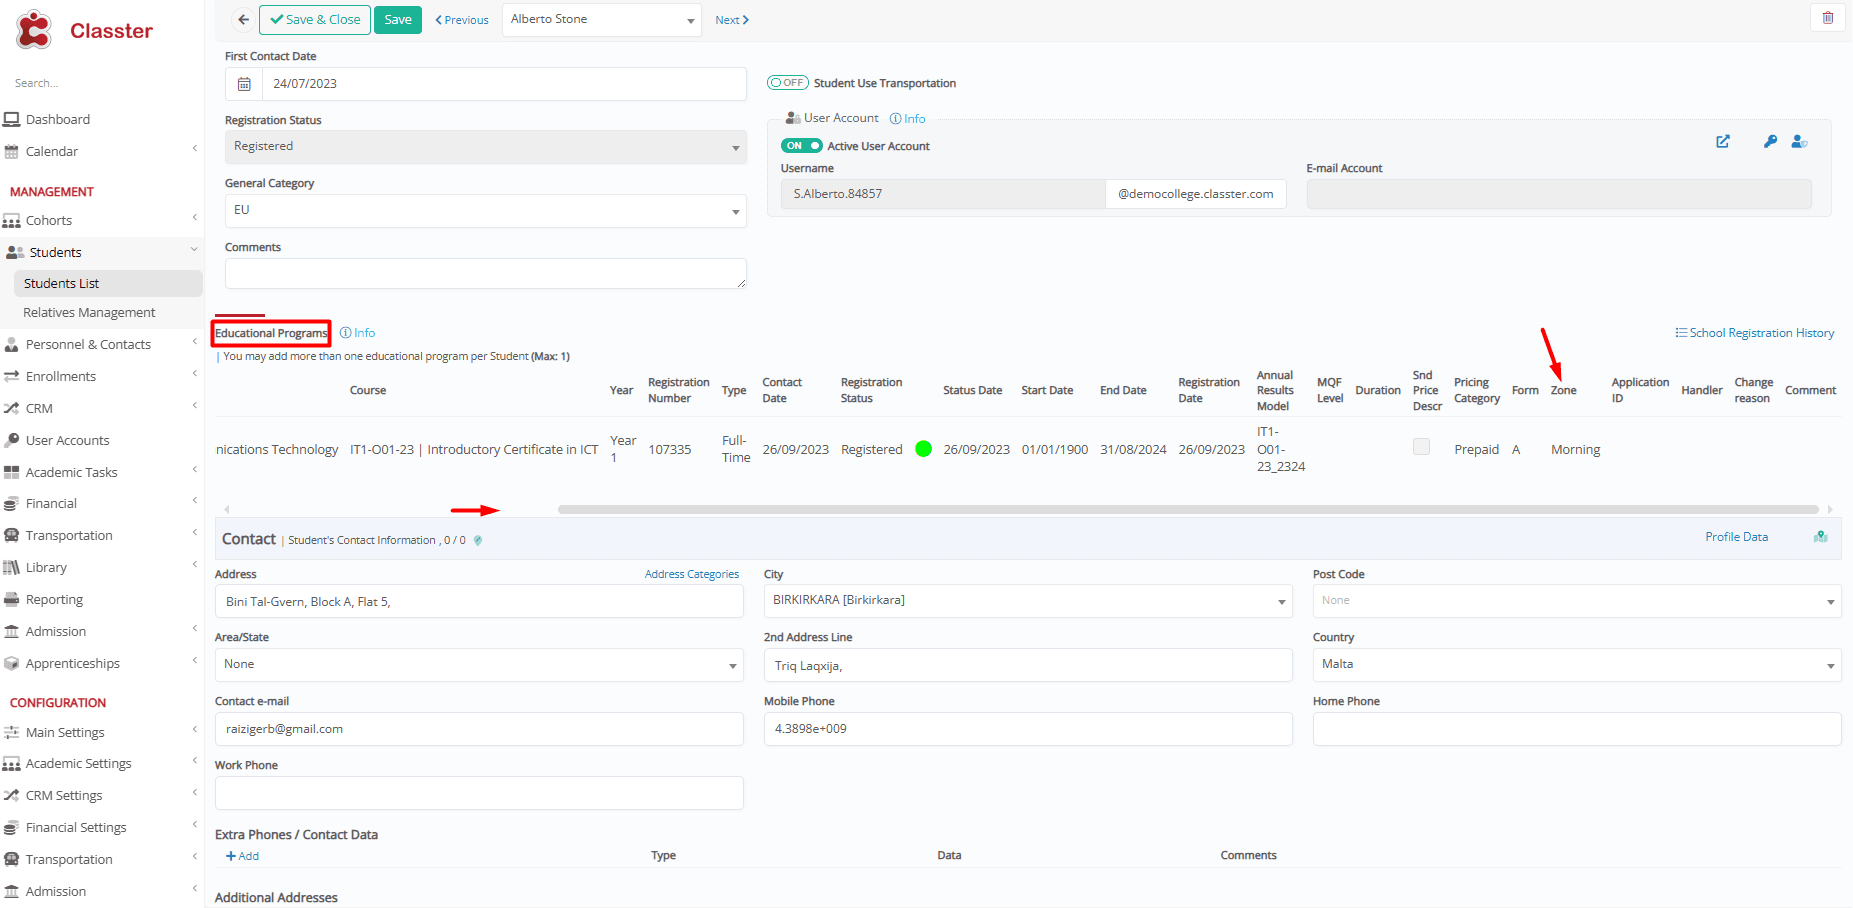Open the First Contact Date calendar icon

pos(244,84)
